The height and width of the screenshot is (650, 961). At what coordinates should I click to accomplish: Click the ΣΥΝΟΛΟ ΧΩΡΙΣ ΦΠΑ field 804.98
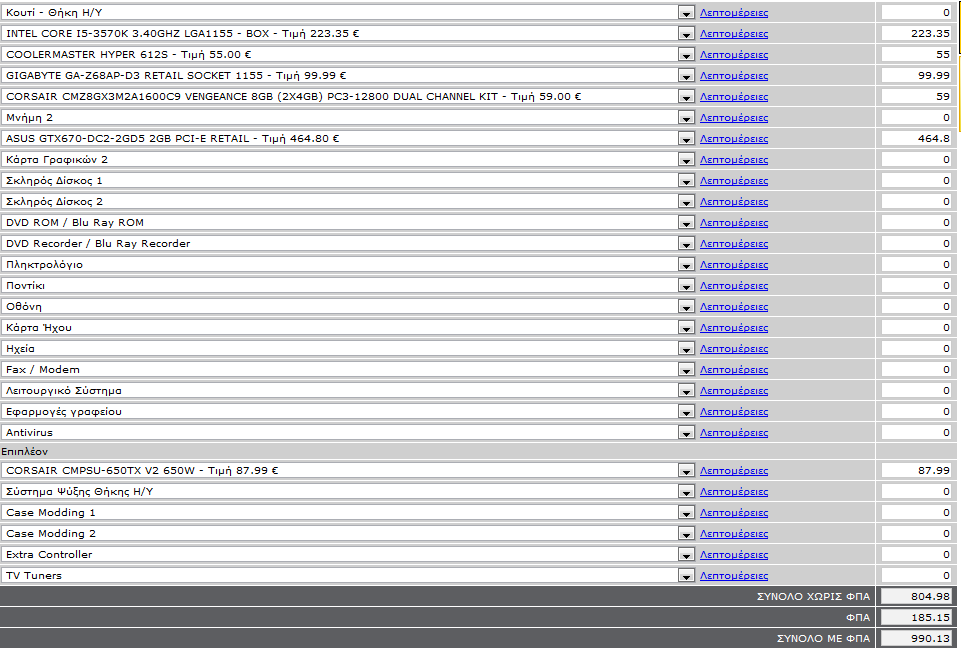pyautogui.click(x=917, y=596)
